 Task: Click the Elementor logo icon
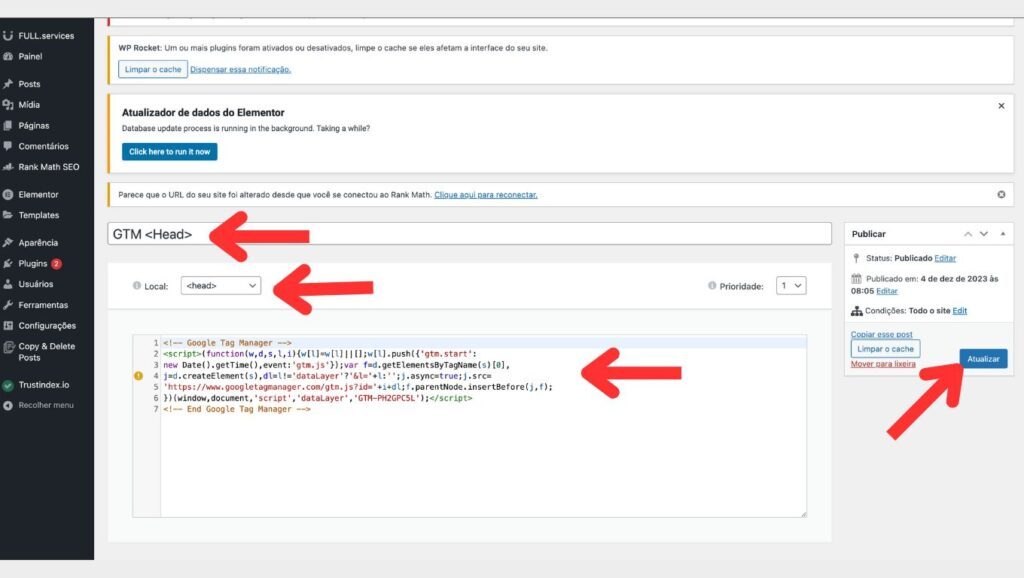click(8, 195)
